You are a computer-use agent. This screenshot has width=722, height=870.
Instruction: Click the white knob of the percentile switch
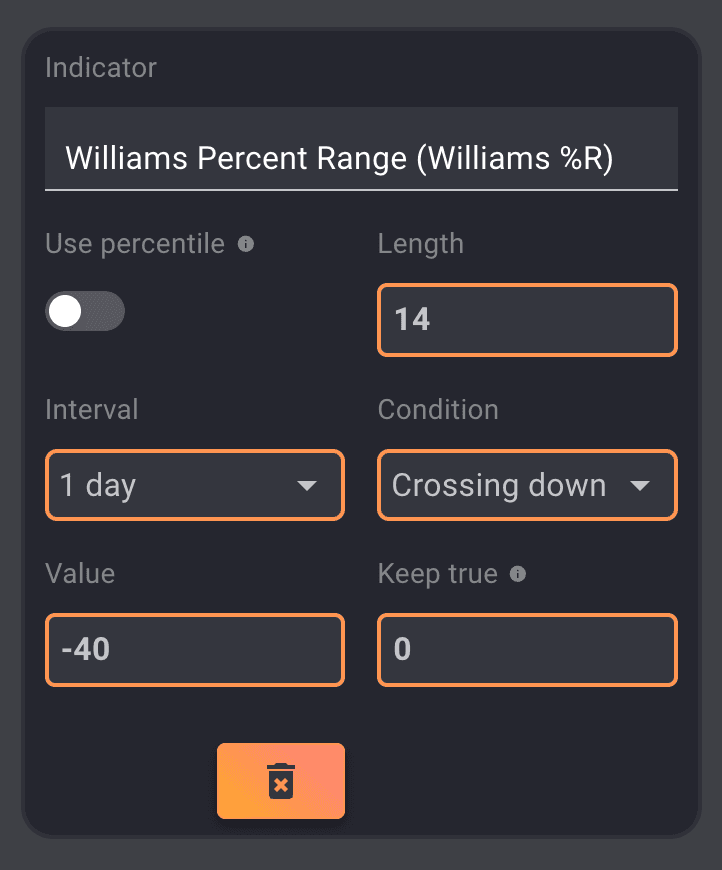(x=65, y=312)
